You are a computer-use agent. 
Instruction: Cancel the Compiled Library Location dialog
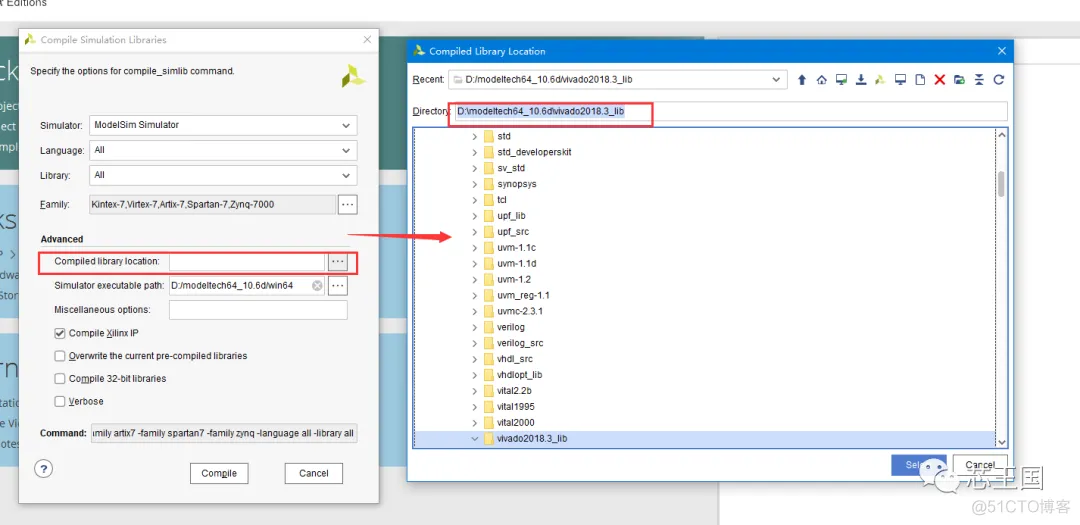(979, 465)
